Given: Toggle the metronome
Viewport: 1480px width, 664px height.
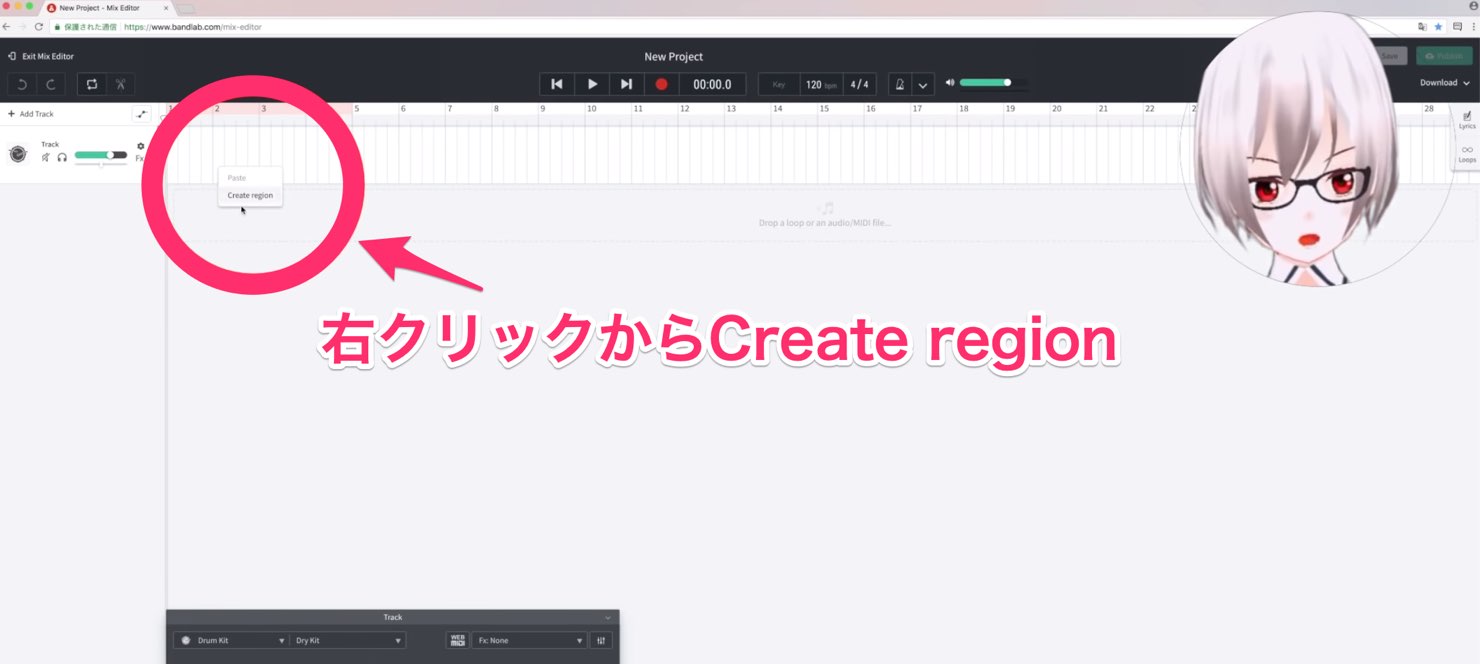Looking at the screenshot, I should pos(900,85).
